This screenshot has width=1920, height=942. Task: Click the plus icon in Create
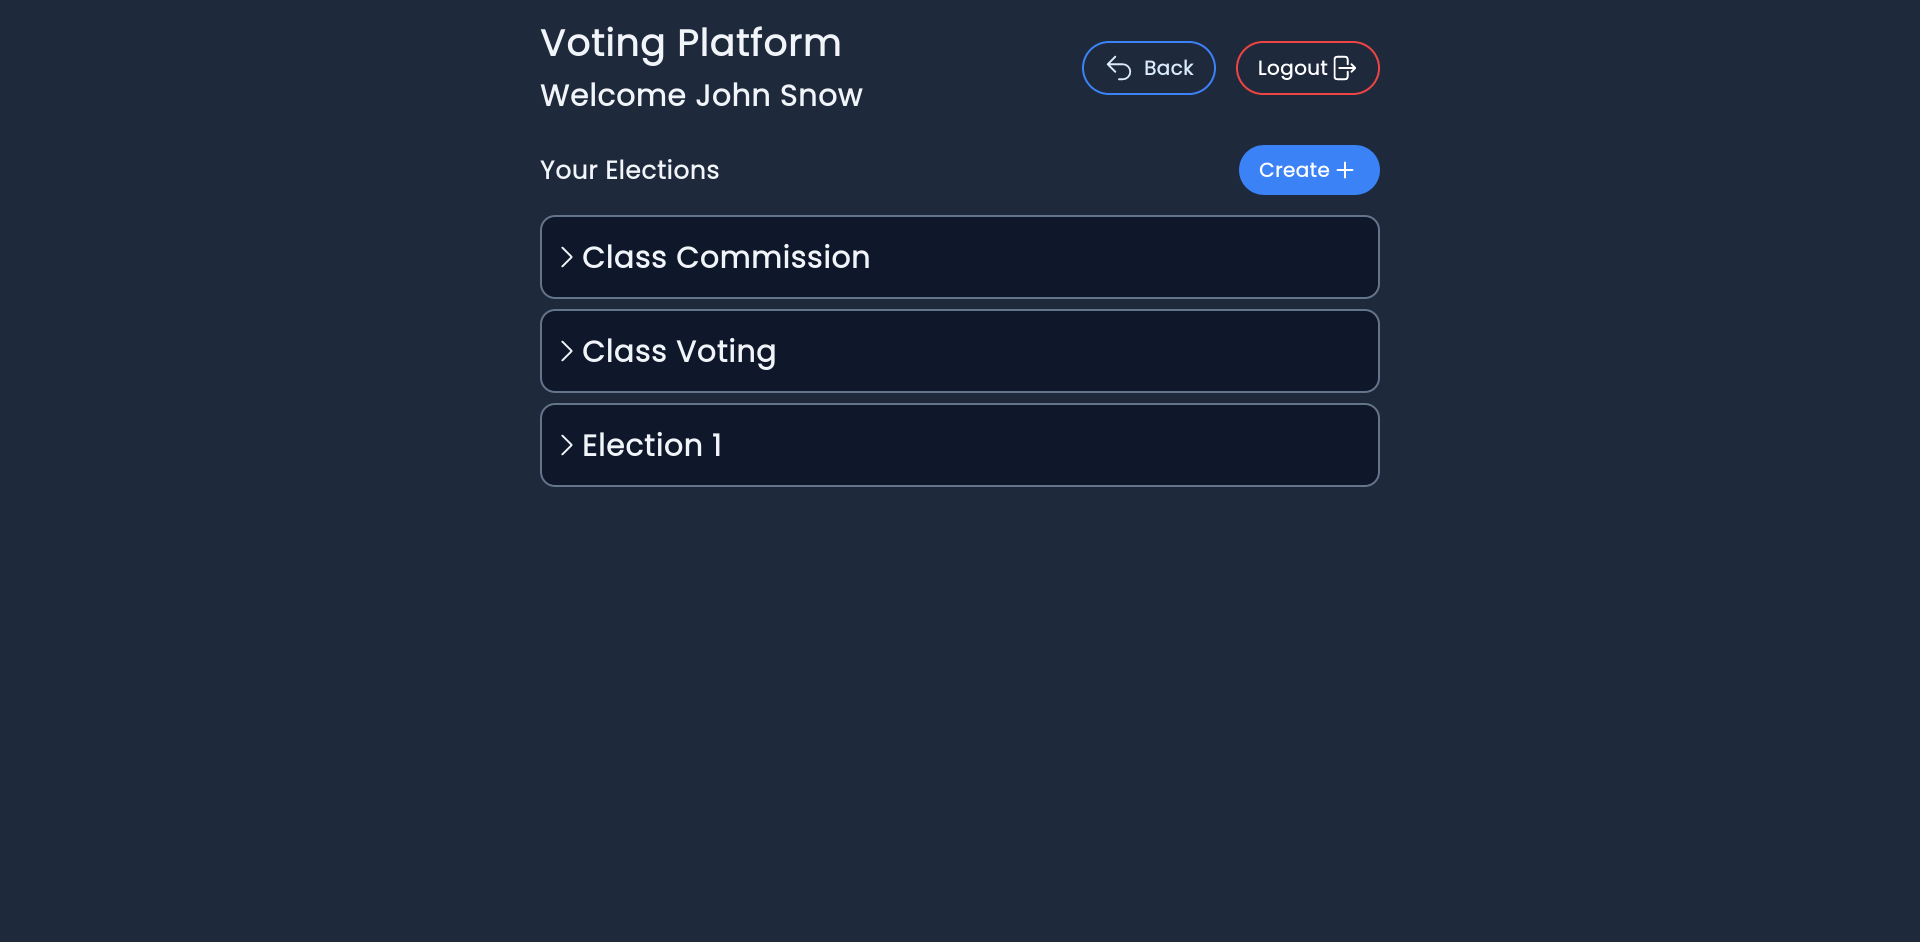tap(1345, 170)
